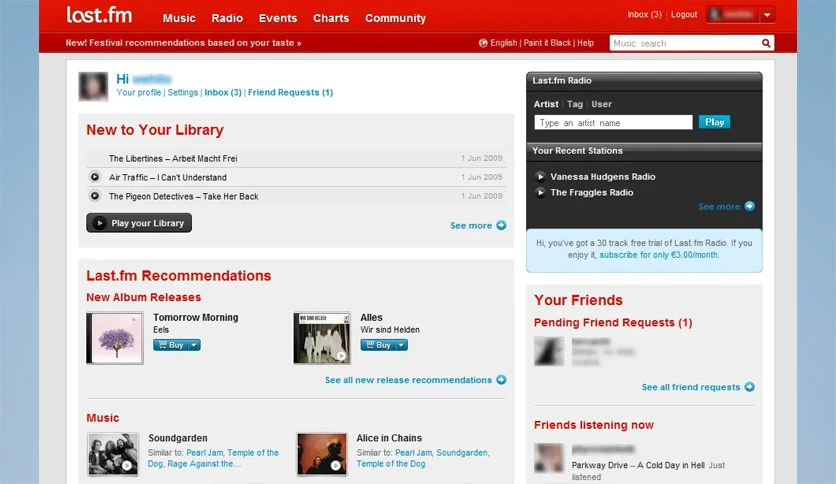Open the user account dropdown arrow
Image resolution: width=836 pixels, height=484 pixels.
coord(767,15)
